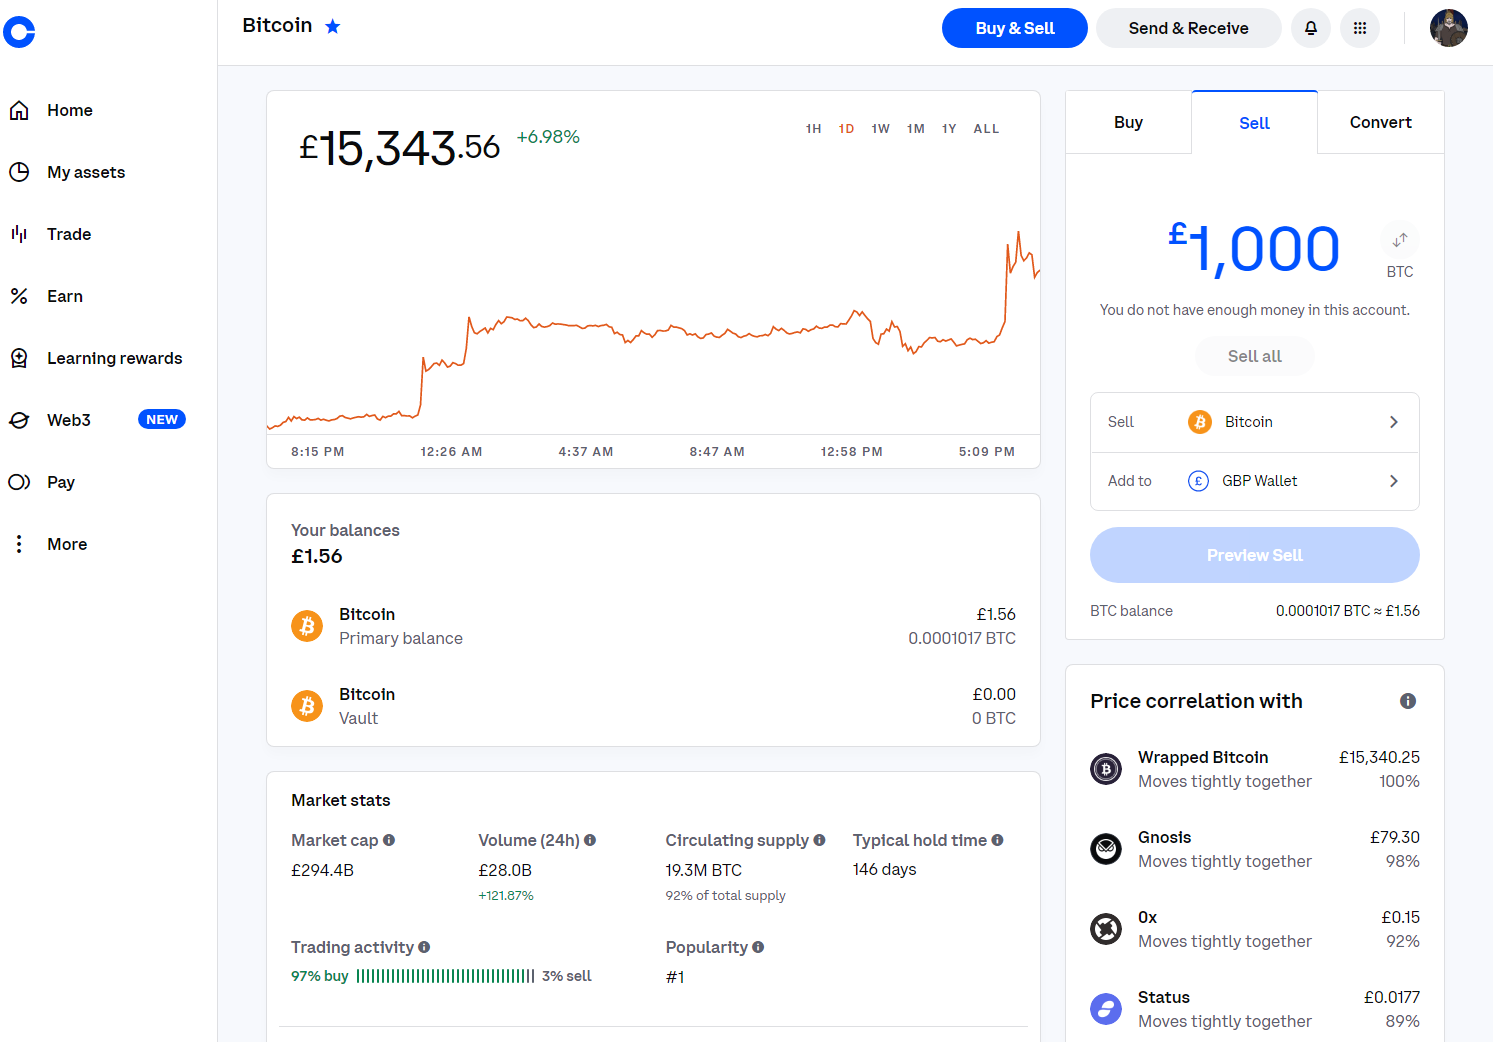Click the Pay icon in sidebar
The height and width of the screenshot is (1042, 1493).
pyautogui.click(x=19, y=482)
